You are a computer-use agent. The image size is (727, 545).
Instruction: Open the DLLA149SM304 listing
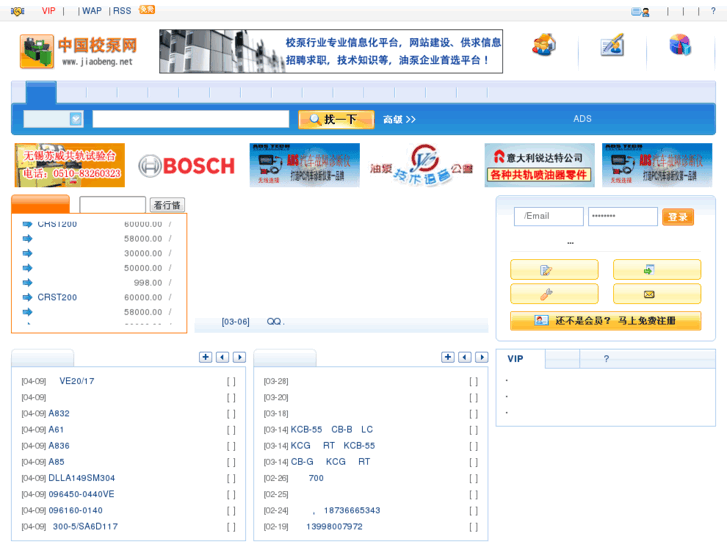pos(82,478)
